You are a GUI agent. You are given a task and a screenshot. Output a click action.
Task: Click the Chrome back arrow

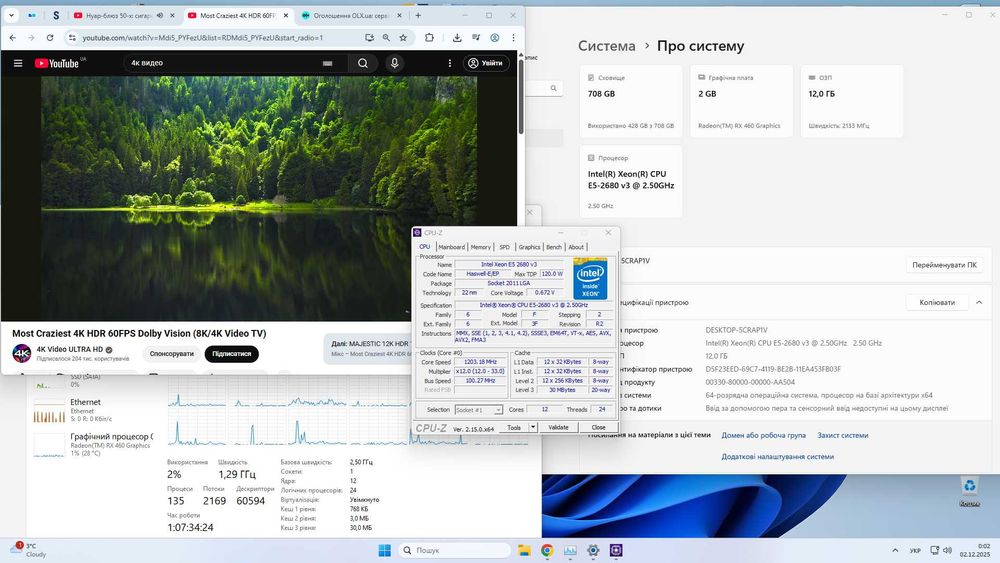point(13,38)
